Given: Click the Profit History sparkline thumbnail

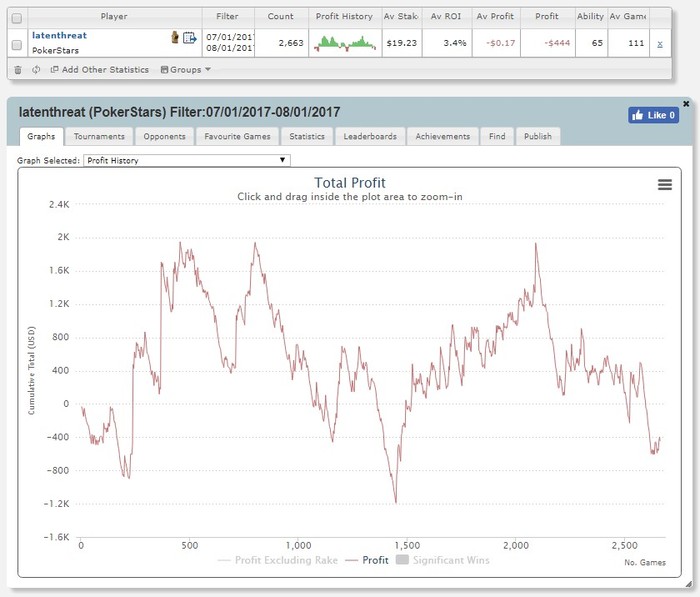Looking at the screenshot, I should pos(345,43).
